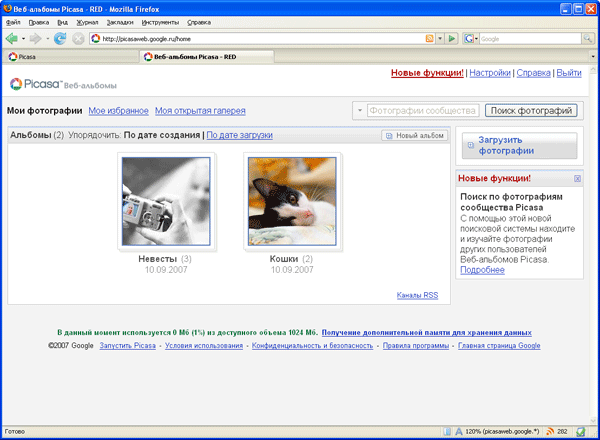The width and height of the screenshot is (600, 440).
Task: Click the page info icon in status bar
Action: pyautogui.click(x=447, y=432)
